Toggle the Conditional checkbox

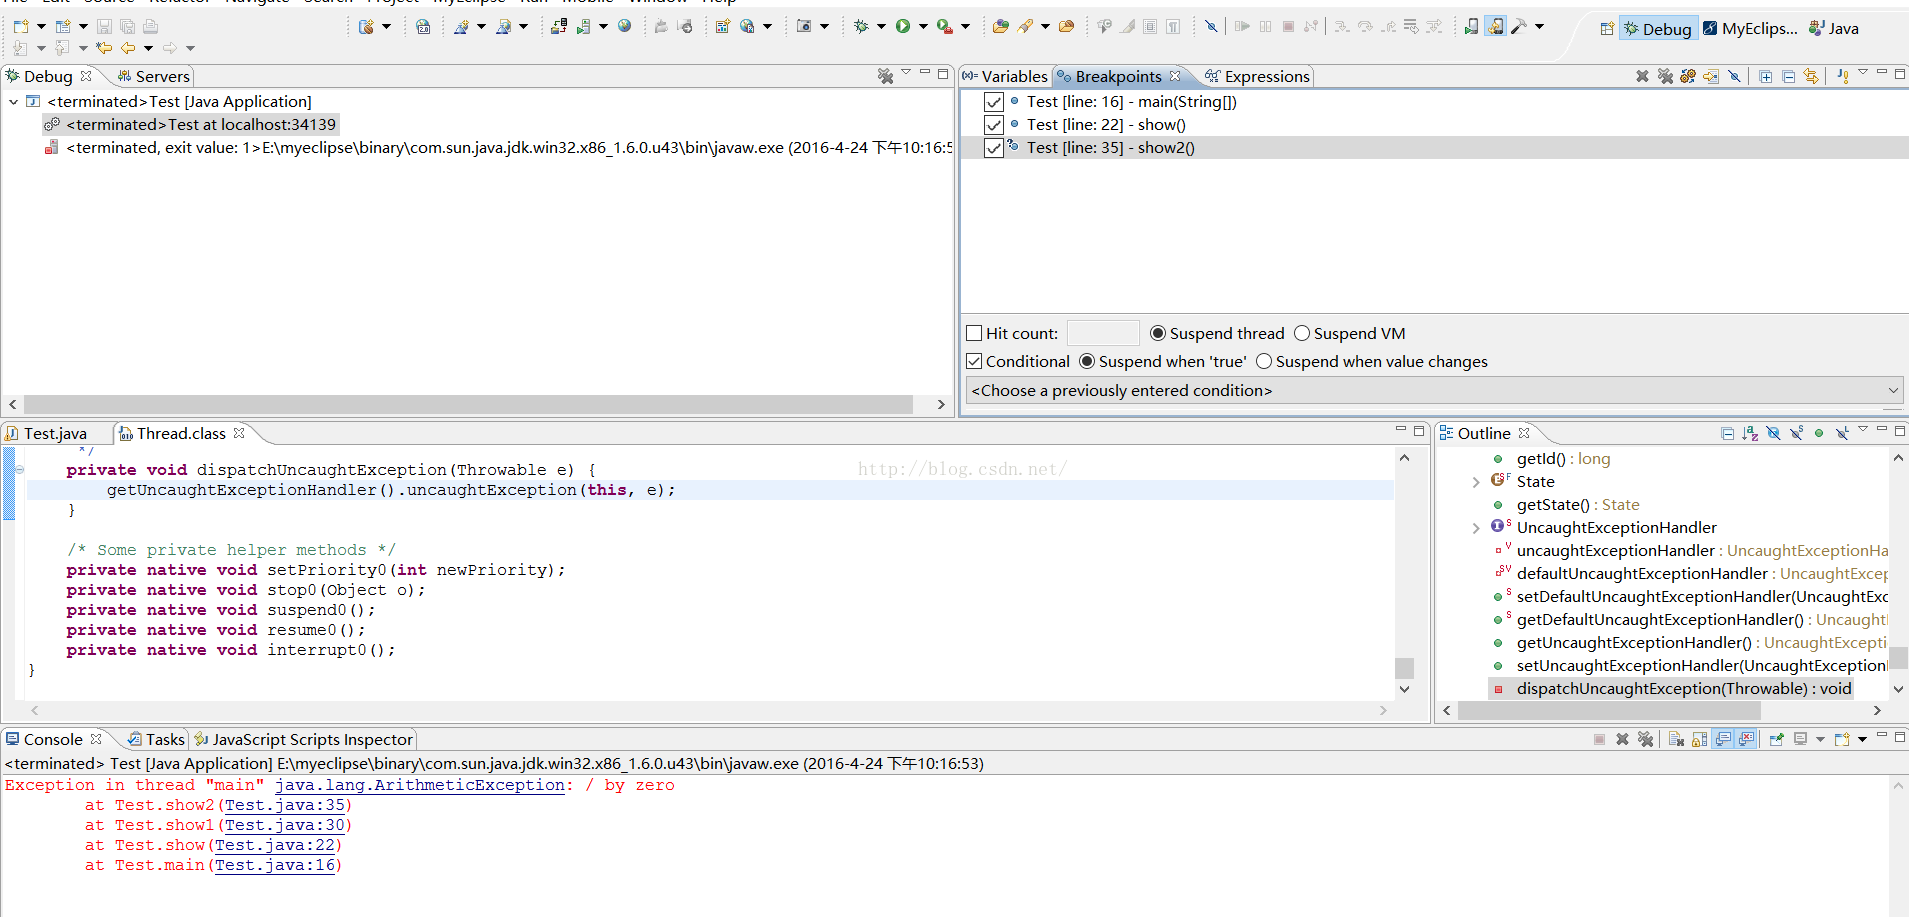point(974,361)
